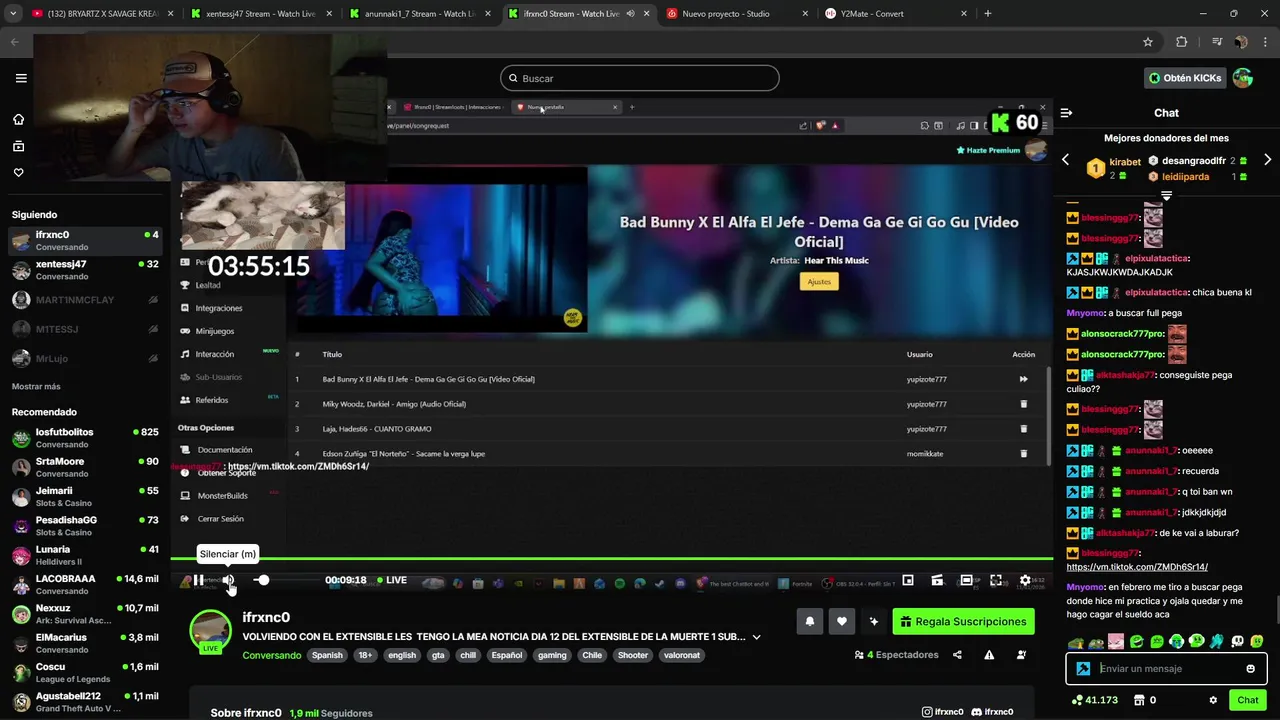Click the Buscar search field
1280x720 pixels.
(640, 78)
